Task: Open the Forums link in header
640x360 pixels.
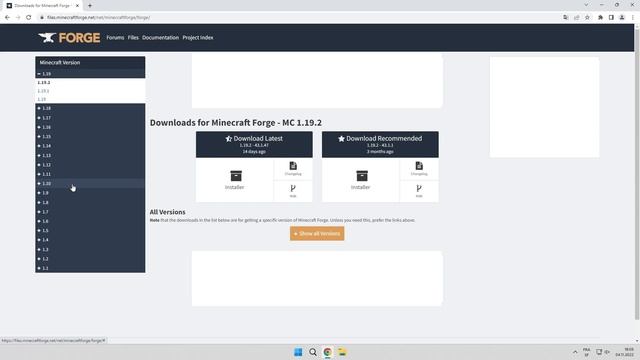Action: coord(115,38)
